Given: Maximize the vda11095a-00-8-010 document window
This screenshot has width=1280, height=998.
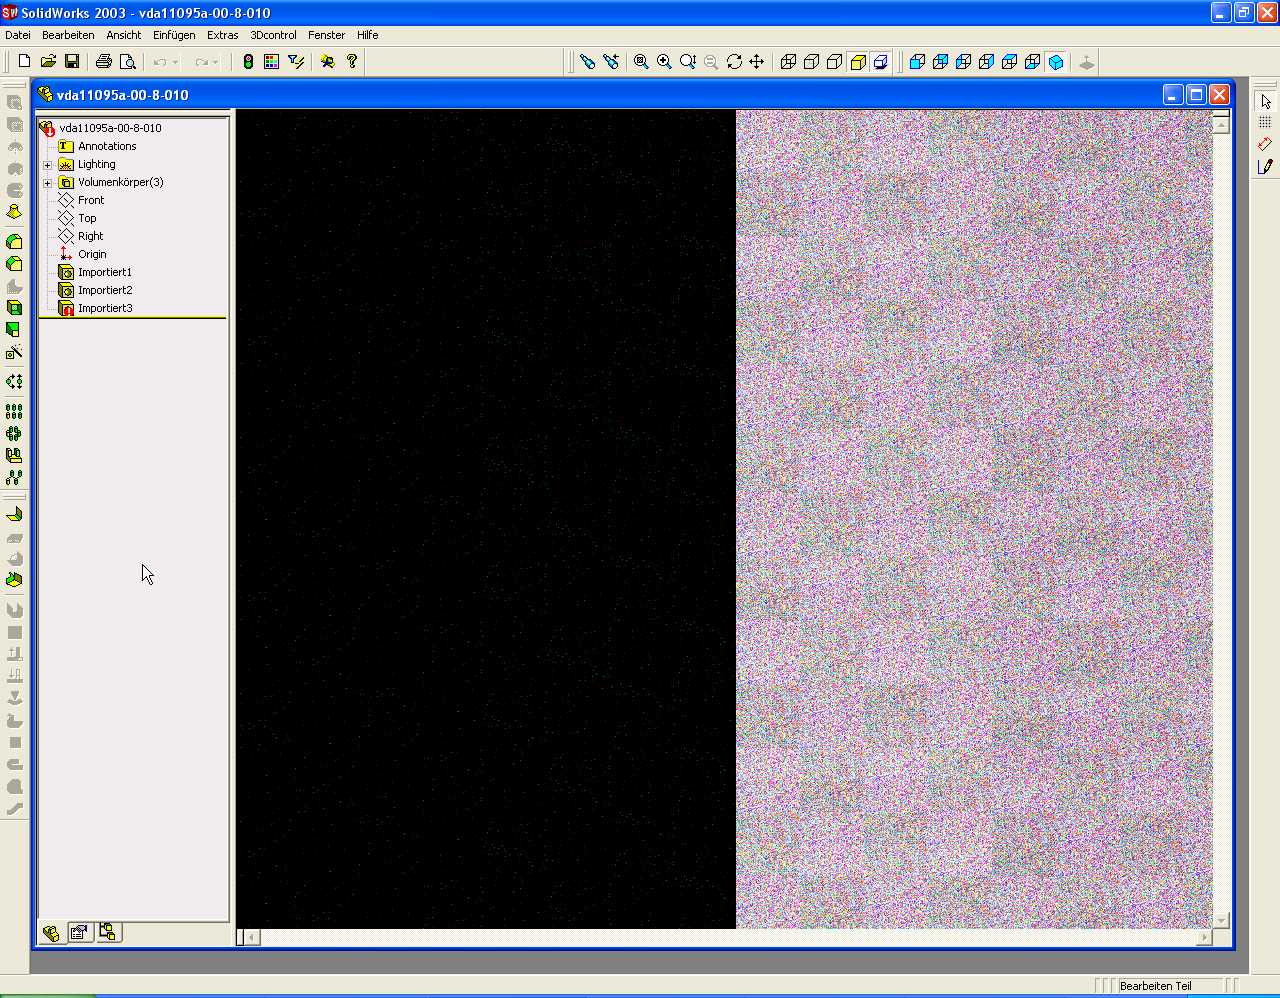Looking at the screenshot, I should coord(1196,95).
